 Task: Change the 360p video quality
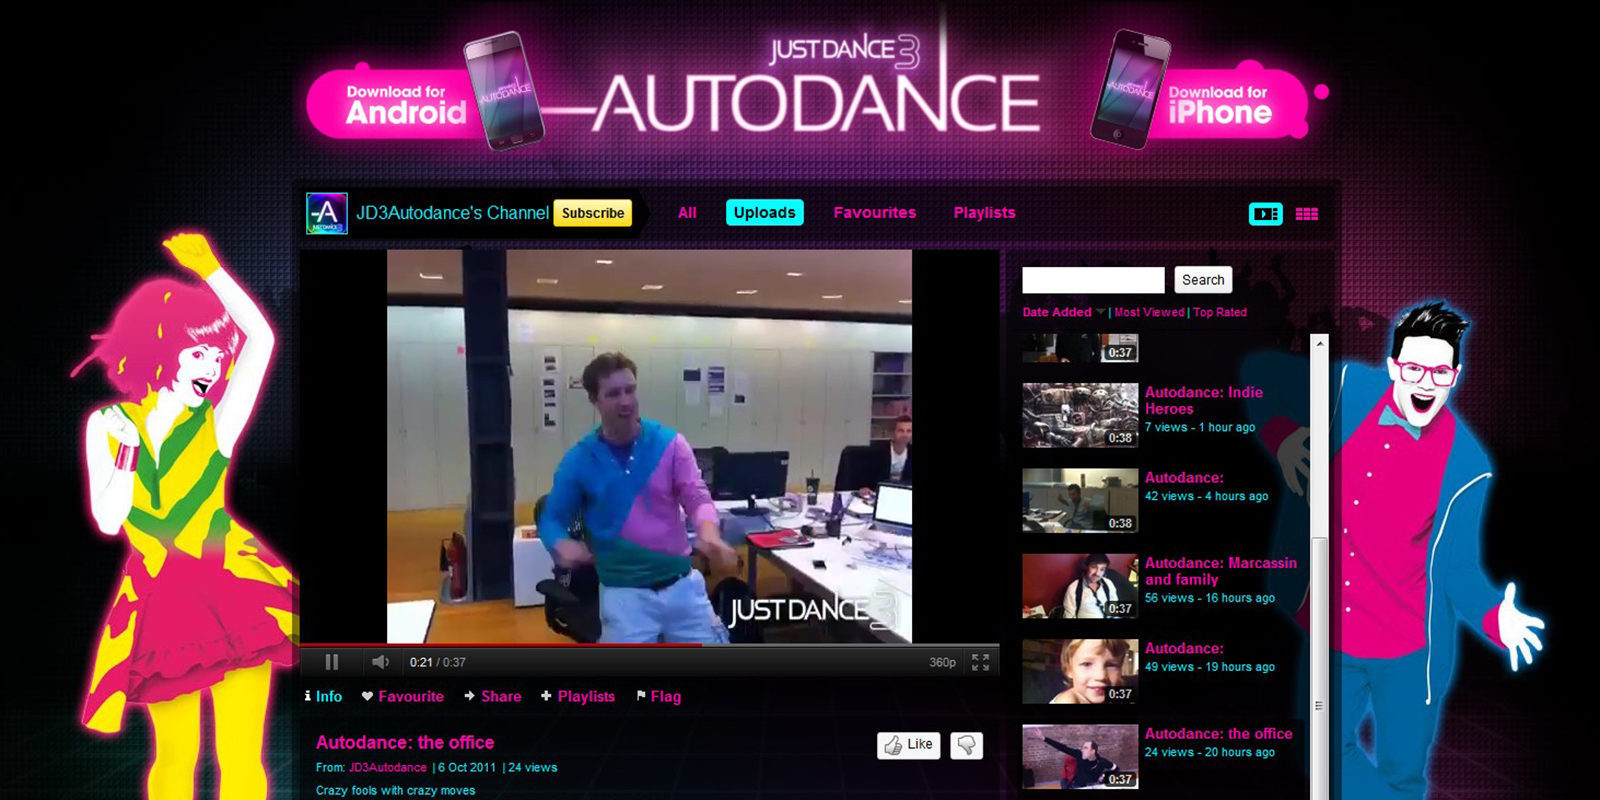[x=942, y=662]
